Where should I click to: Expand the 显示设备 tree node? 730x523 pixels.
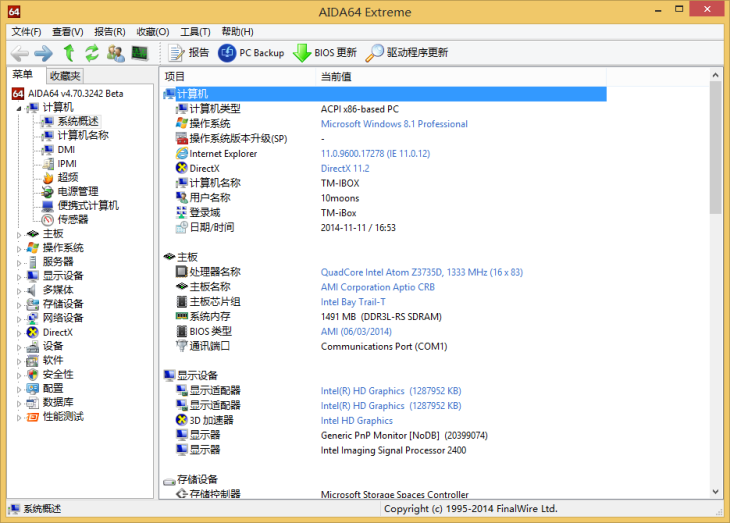[x=19, y=277]
